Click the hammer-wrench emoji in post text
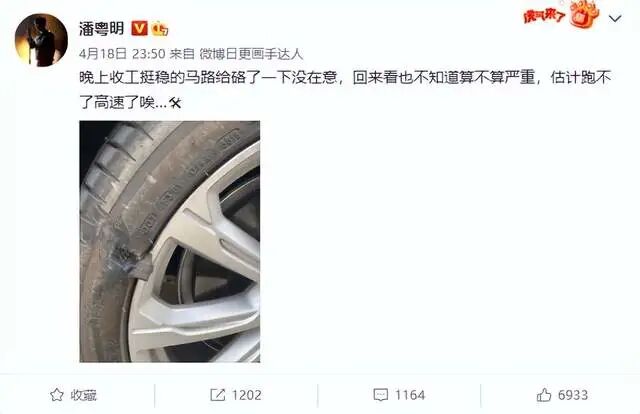Viewport: 640px width, 414px height. point(175,103)
